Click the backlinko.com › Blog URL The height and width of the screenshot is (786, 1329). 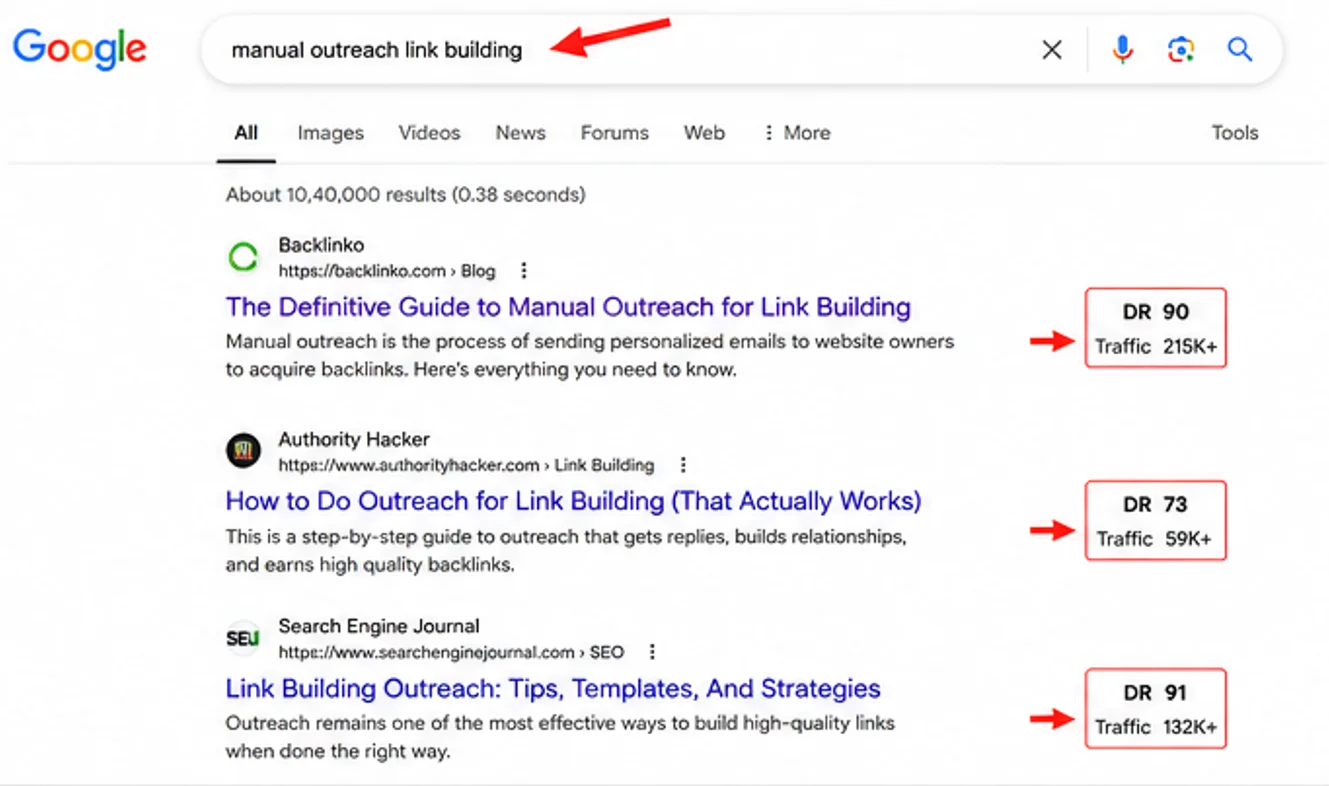[387, 271]
